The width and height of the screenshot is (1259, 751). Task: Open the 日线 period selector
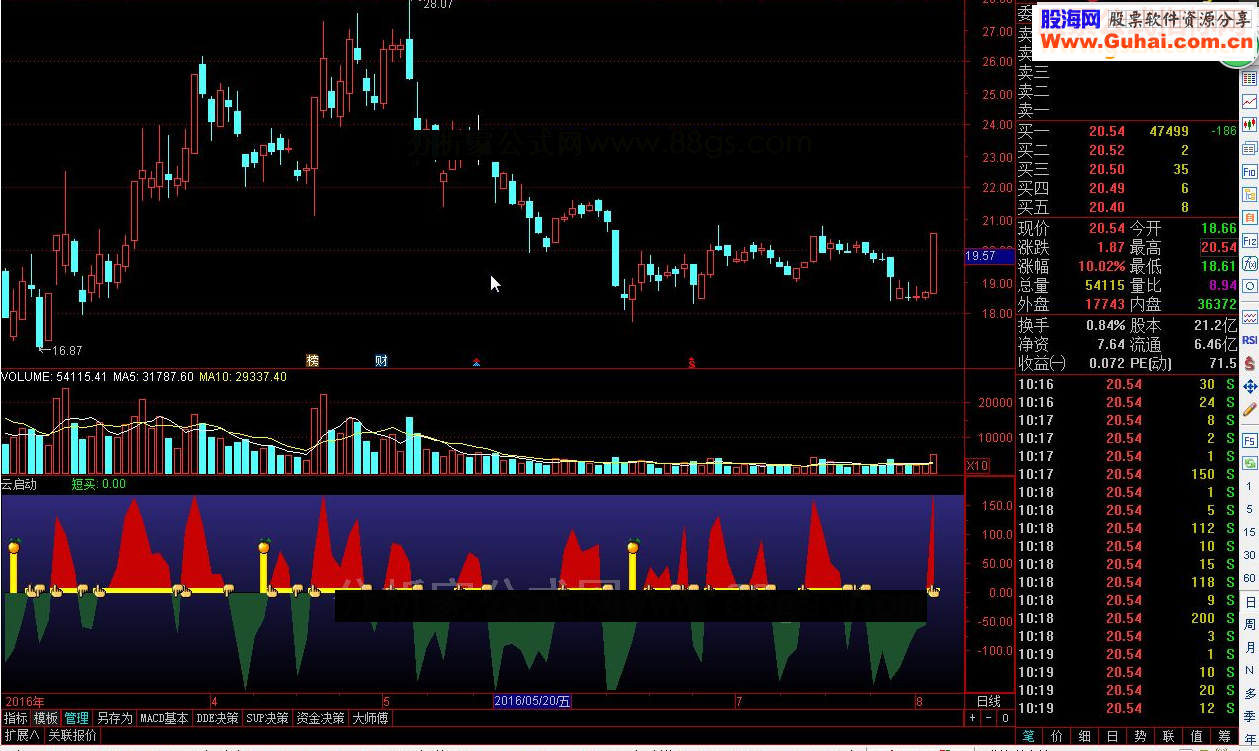[x=988, y=701]
